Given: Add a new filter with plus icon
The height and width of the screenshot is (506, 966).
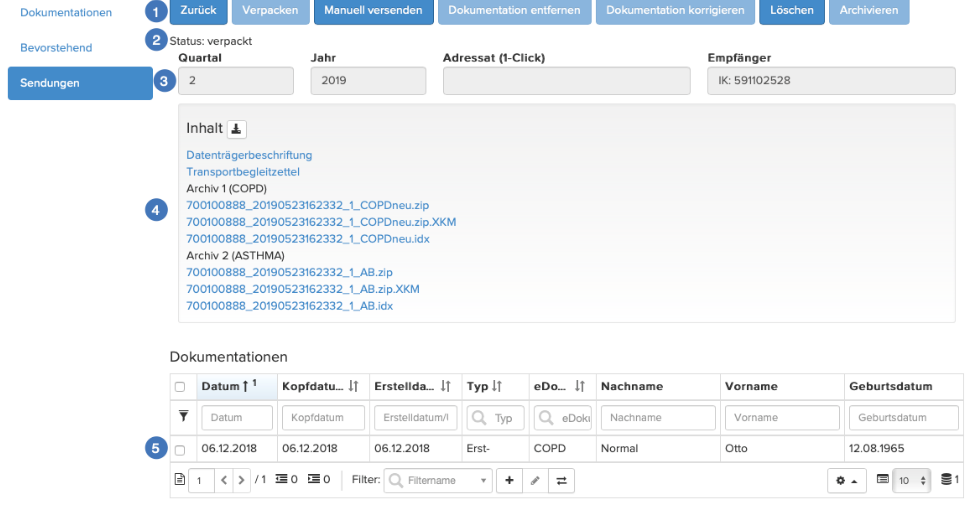Looking at the screenshot, I should 509,481.
